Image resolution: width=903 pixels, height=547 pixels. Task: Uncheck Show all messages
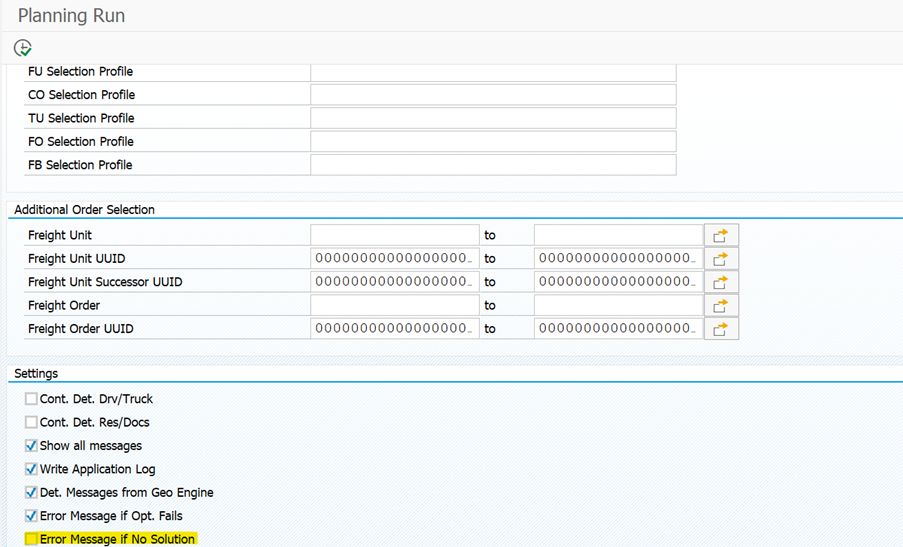tap(31, 446)
